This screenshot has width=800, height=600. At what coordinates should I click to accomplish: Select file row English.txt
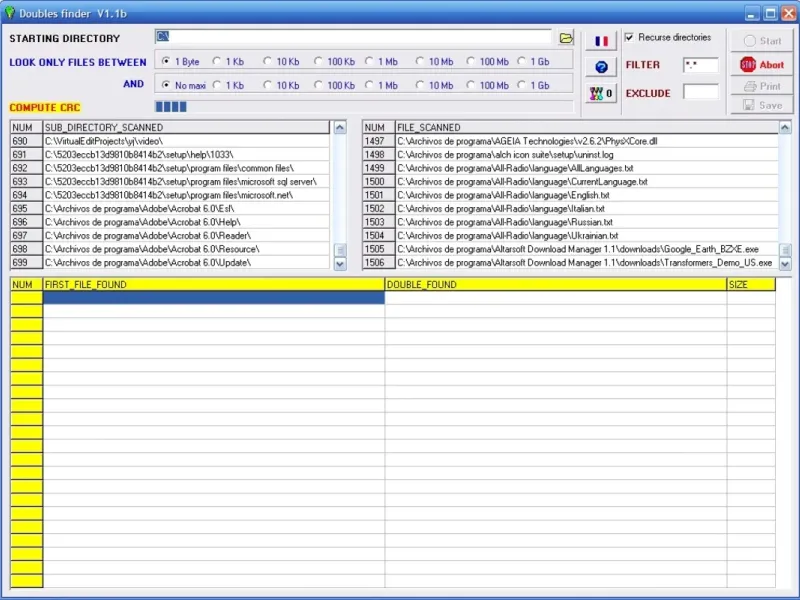tap(570, 195)
